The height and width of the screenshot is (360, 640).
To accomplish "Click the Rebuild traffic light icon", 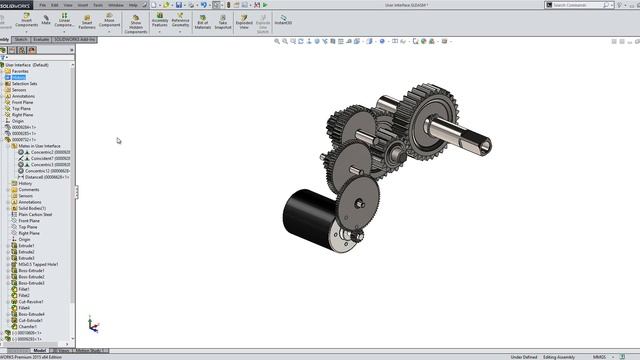I will tap(229, 5).
